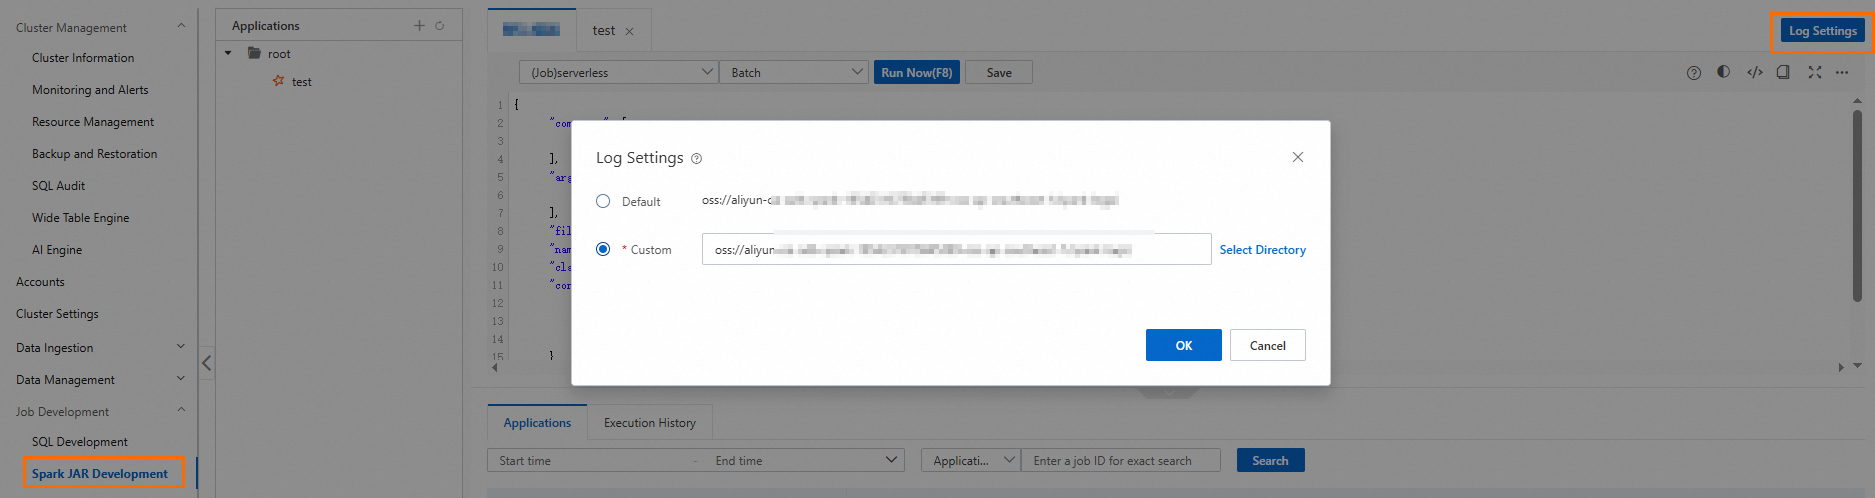Screen dimensions: 1875x498
Task: Click the help icon next to Log Settings title
Action: [x=696, y=159]
